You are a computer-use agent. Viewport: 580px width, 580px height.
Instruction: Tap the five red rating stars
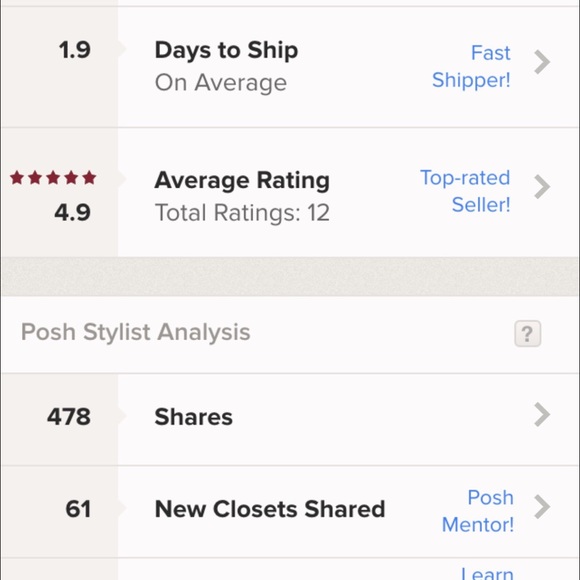[x=53, y=178]
